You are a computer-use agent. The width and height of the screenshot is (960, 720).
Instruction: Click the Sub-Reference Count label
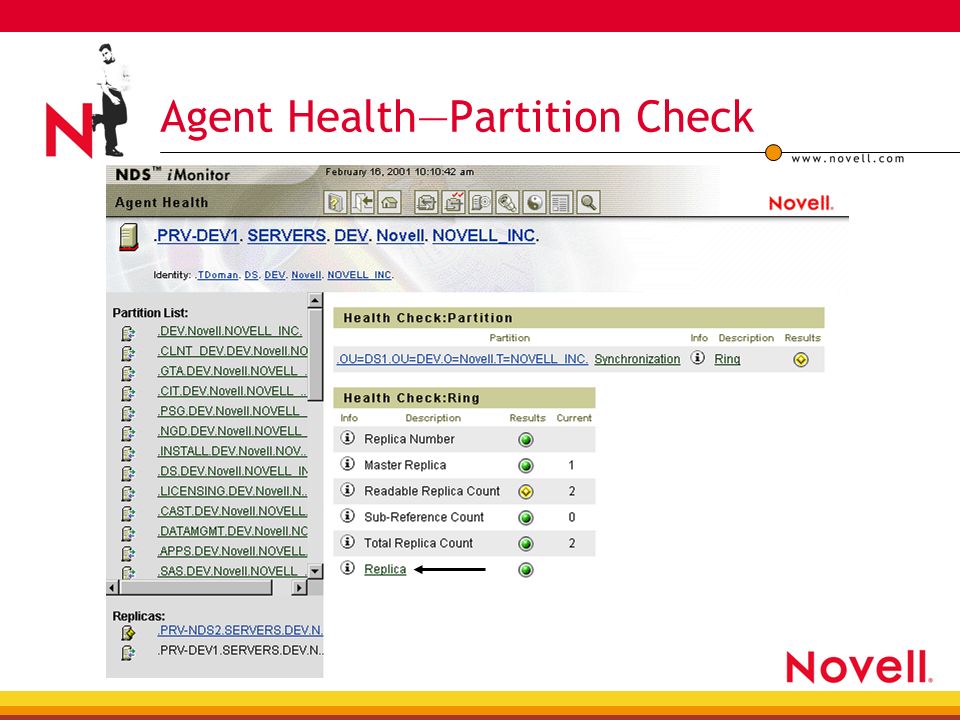click(424, 517)
